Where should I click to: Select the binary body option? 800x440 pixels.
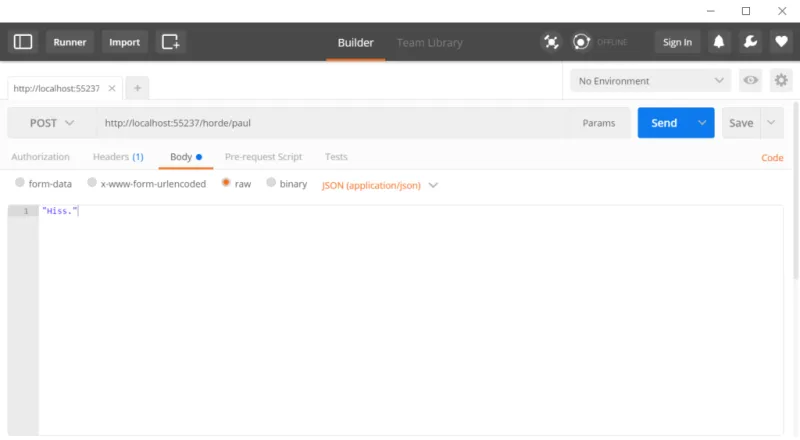(271, 182)
